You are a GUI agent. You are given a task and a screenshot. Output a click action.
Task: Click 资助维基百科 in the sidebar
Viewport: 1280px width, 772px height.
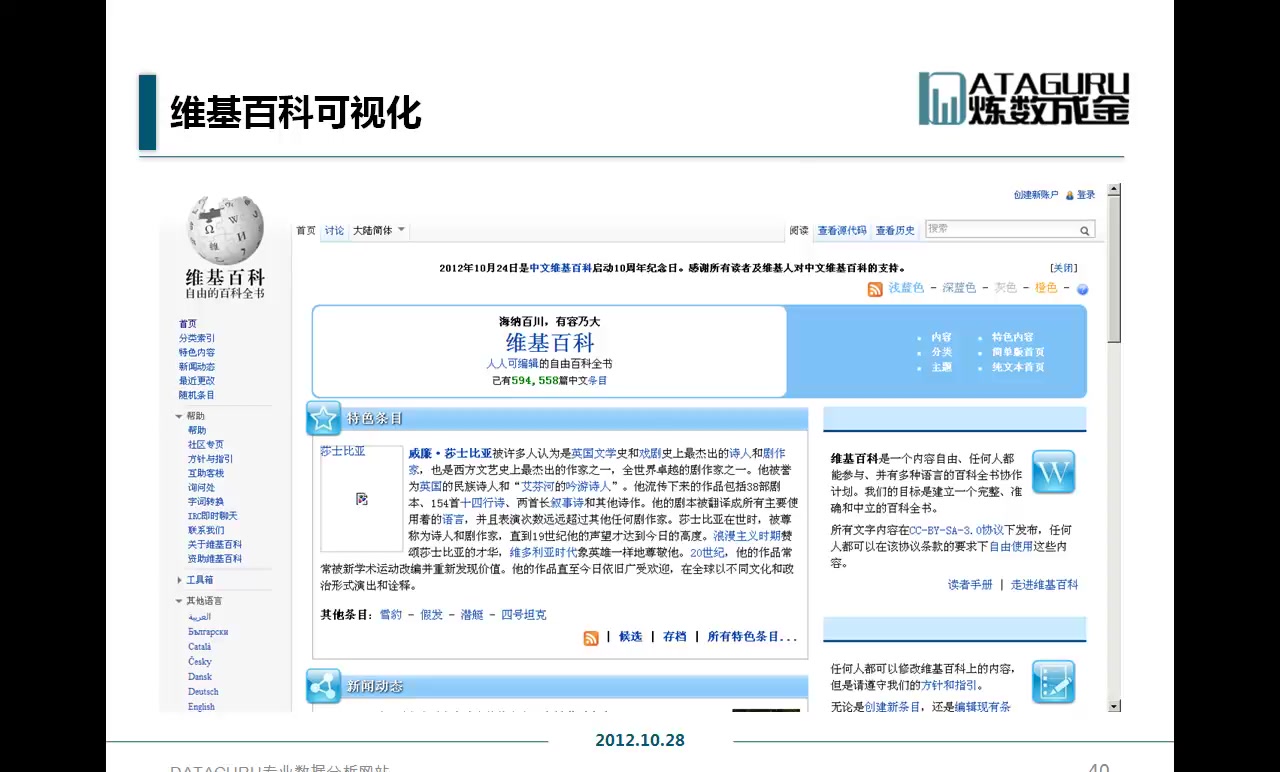(215, 559)
